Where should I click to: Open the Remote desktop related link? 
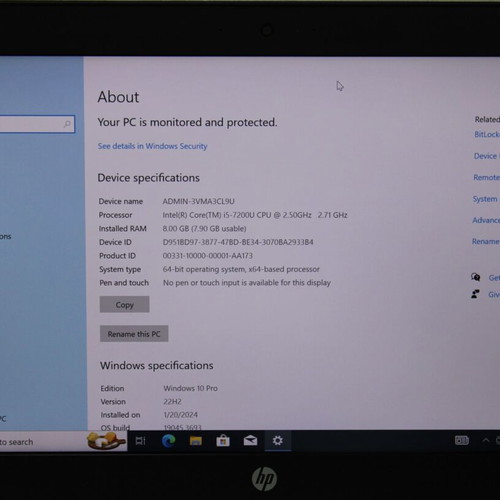click(x=486, y=177)
